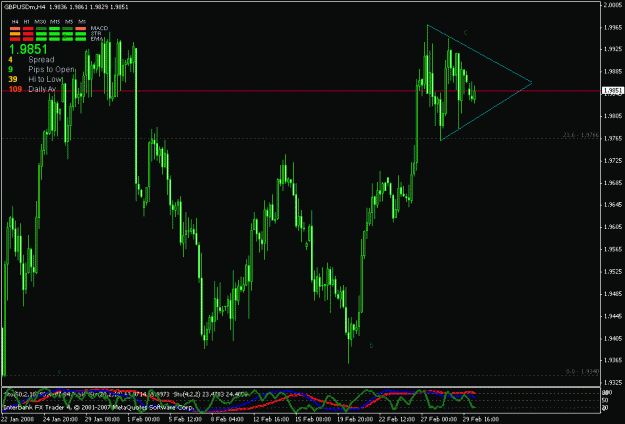The height and width of the screenshot is (424, 625).
Task: Click the Interbank FX Trader 4 copyright text
Action: (x=98, y=408)
